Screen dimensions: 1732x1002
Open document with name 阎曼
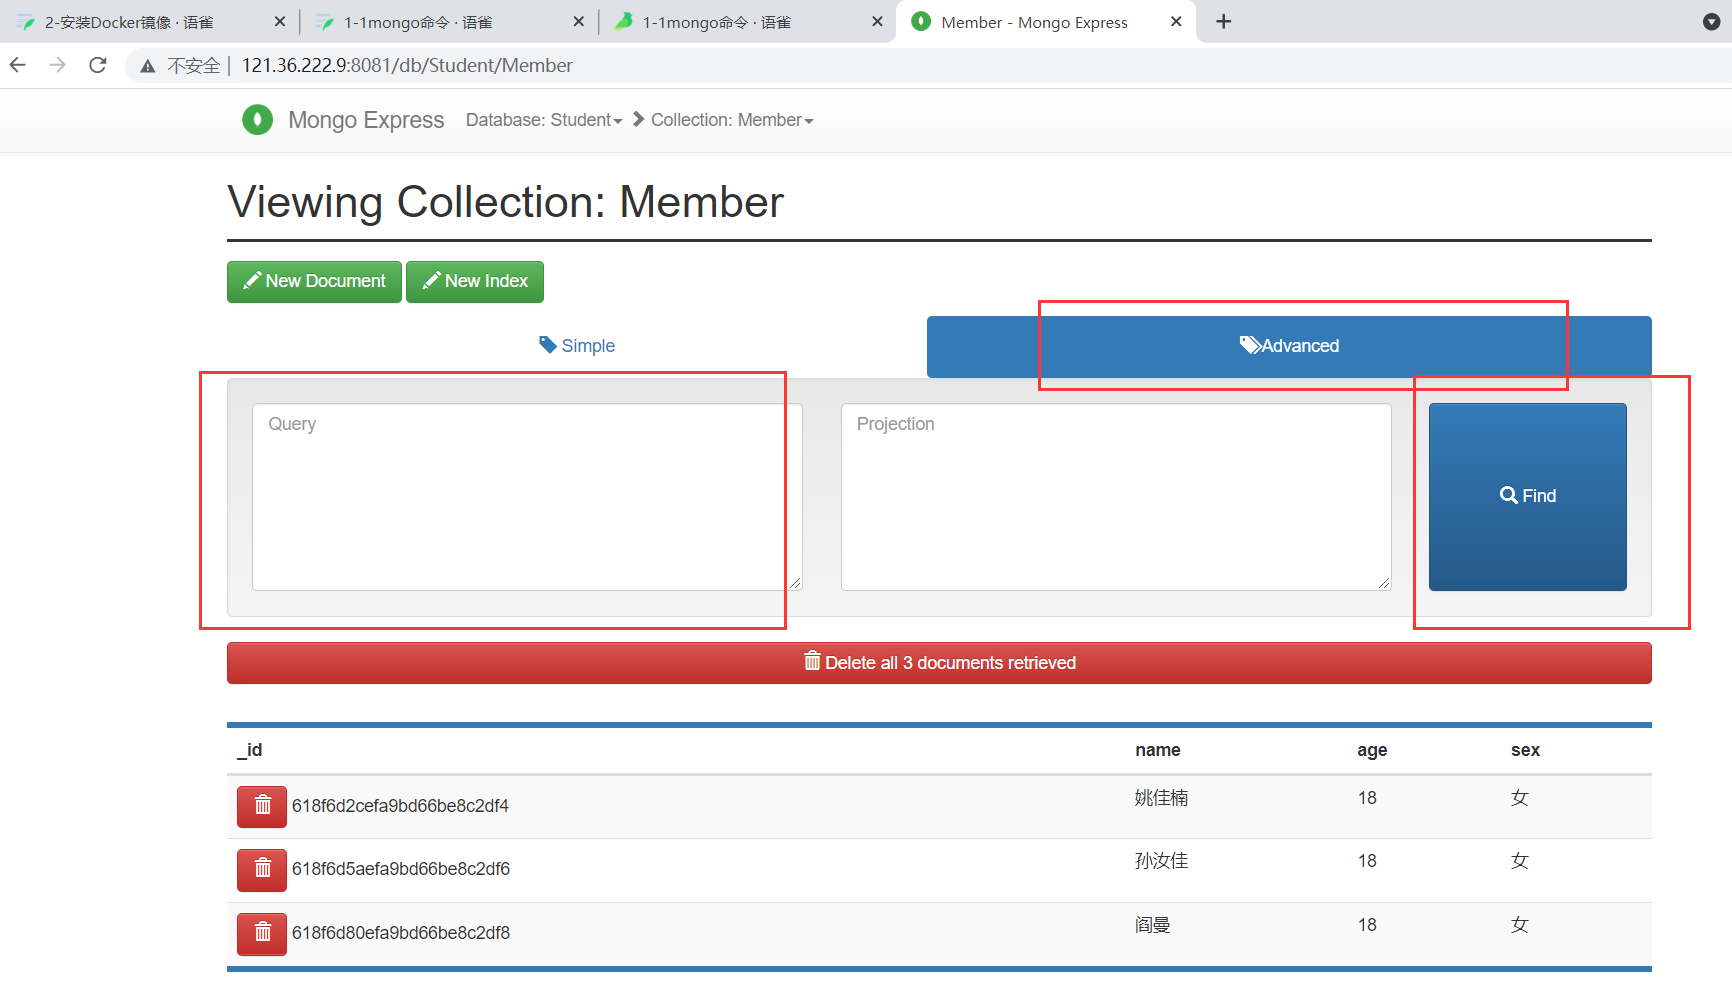pyautogui.click(x=1152, y=925)
